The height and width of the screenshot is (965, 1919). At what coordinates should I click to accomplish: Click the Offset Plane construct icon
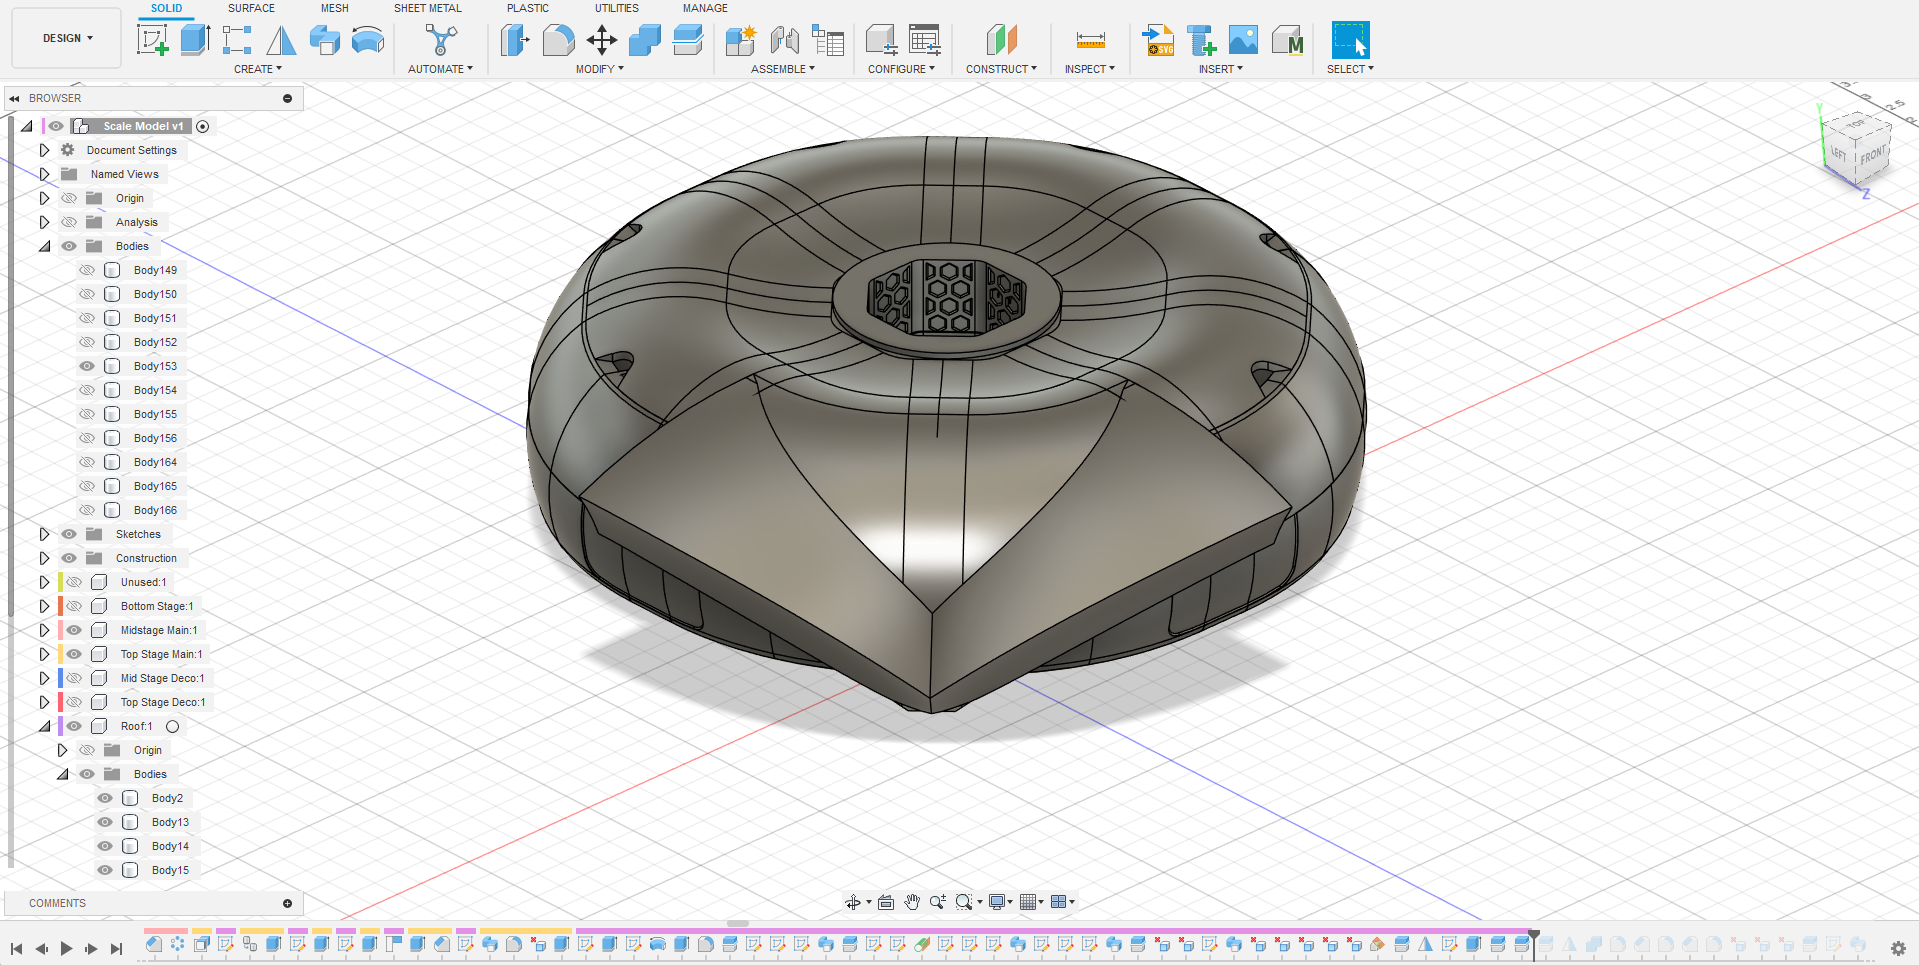point(1001,40)
